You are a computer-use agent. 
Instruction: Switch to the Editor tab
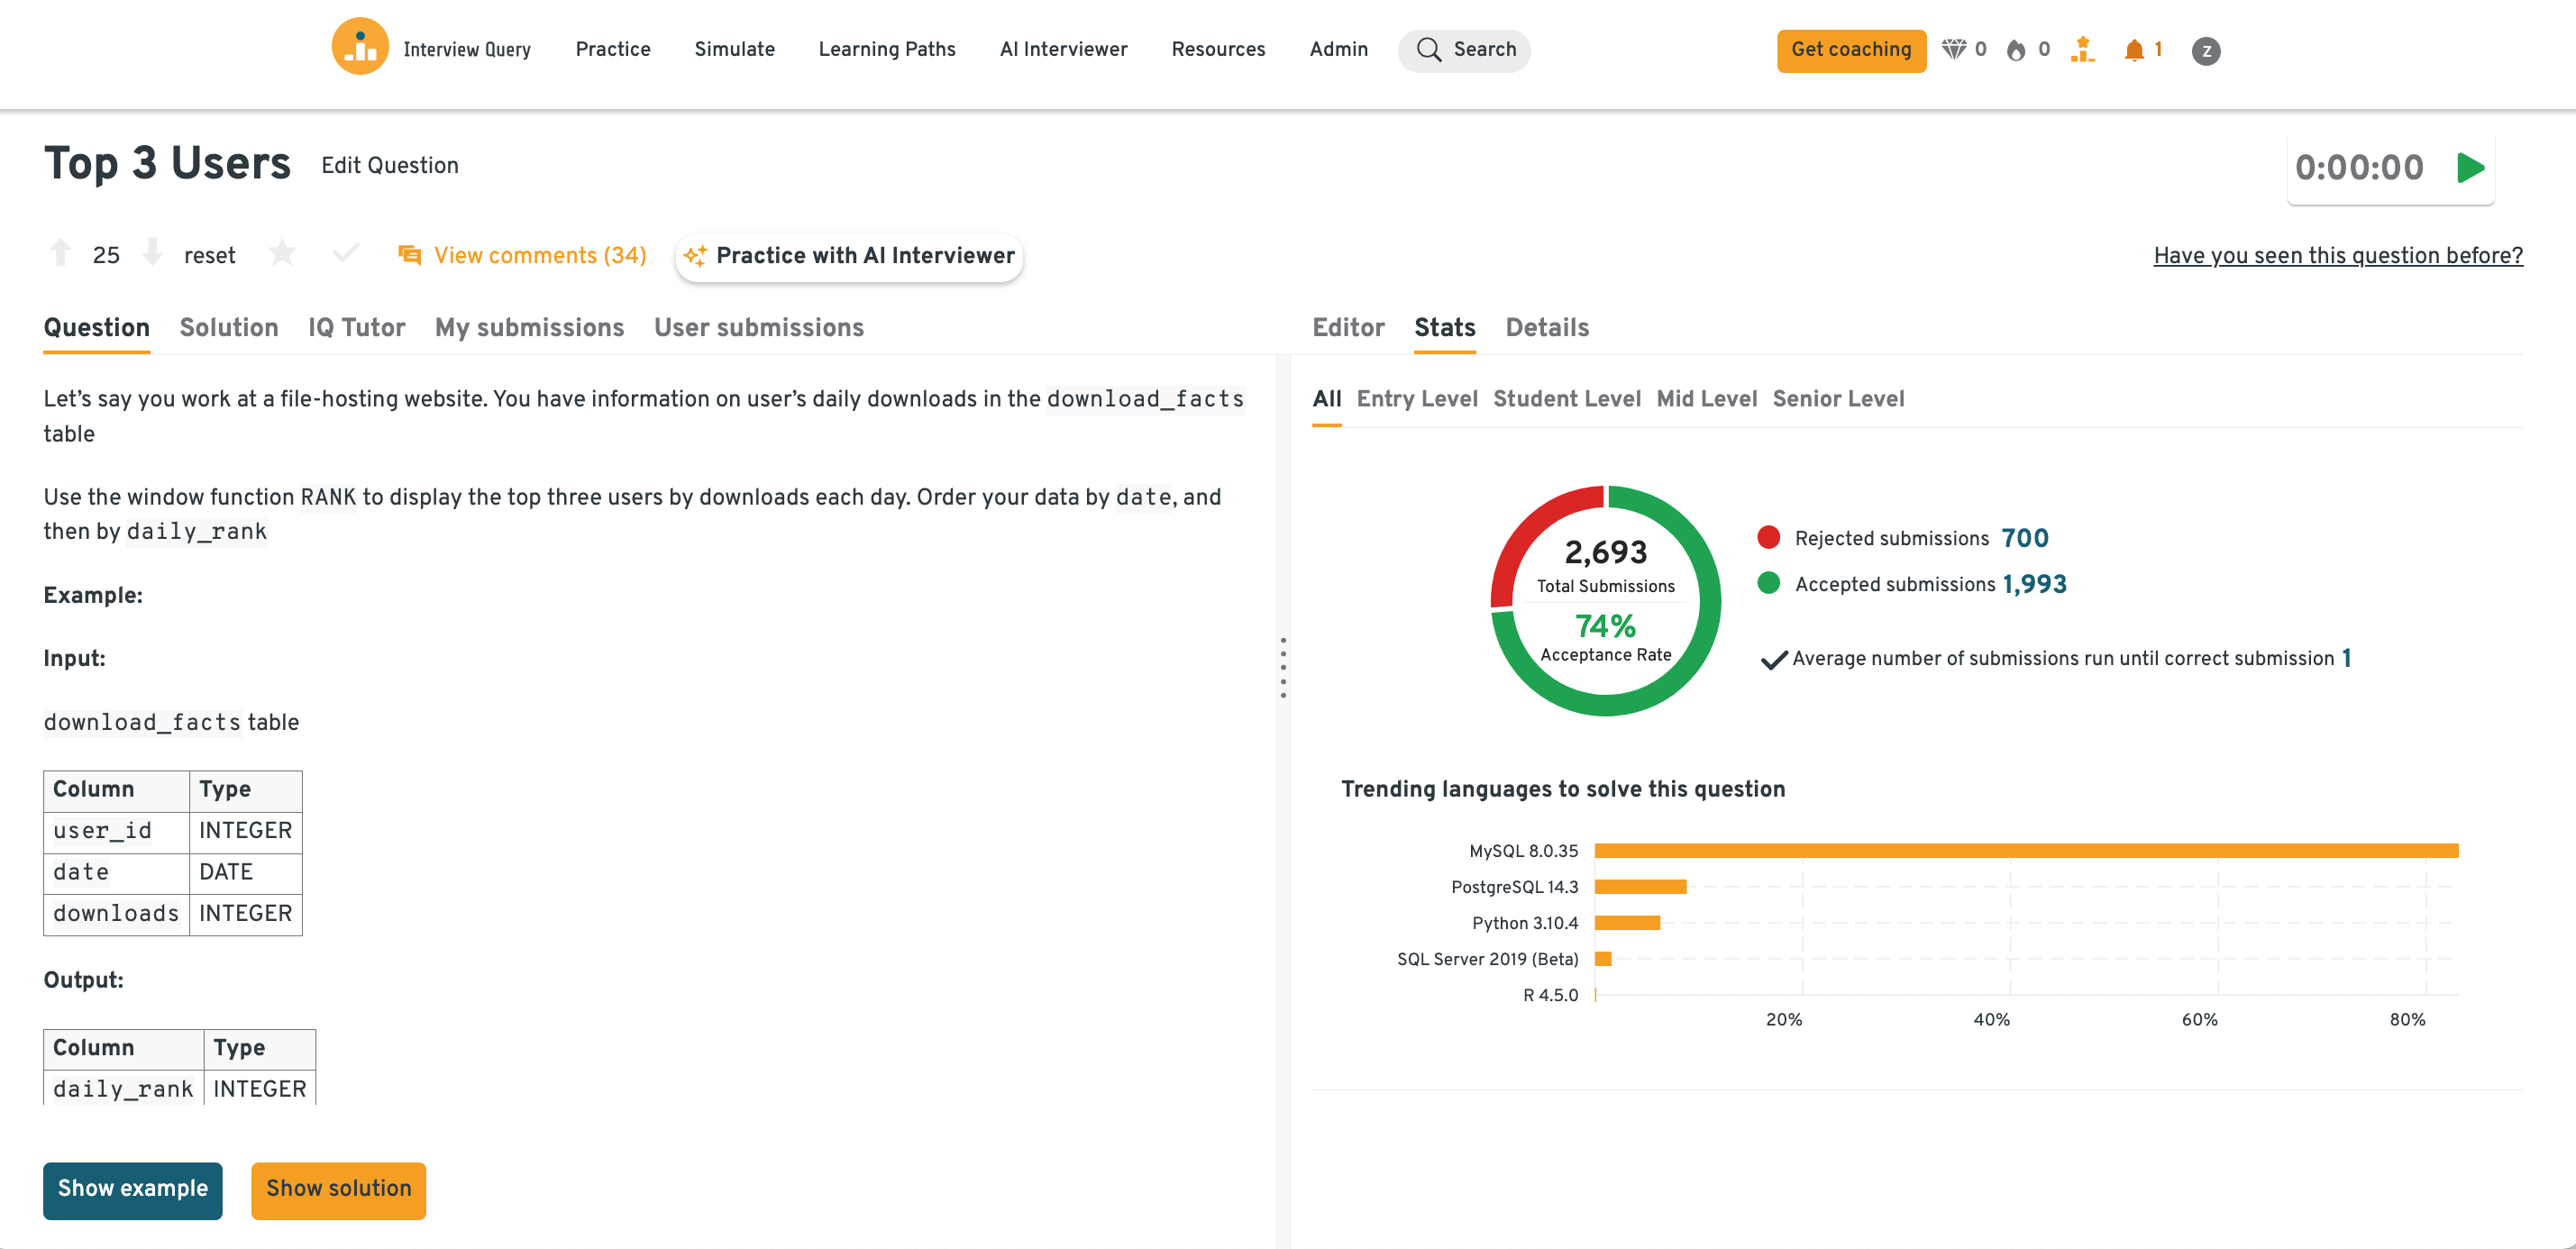[x=1347, y=328]
